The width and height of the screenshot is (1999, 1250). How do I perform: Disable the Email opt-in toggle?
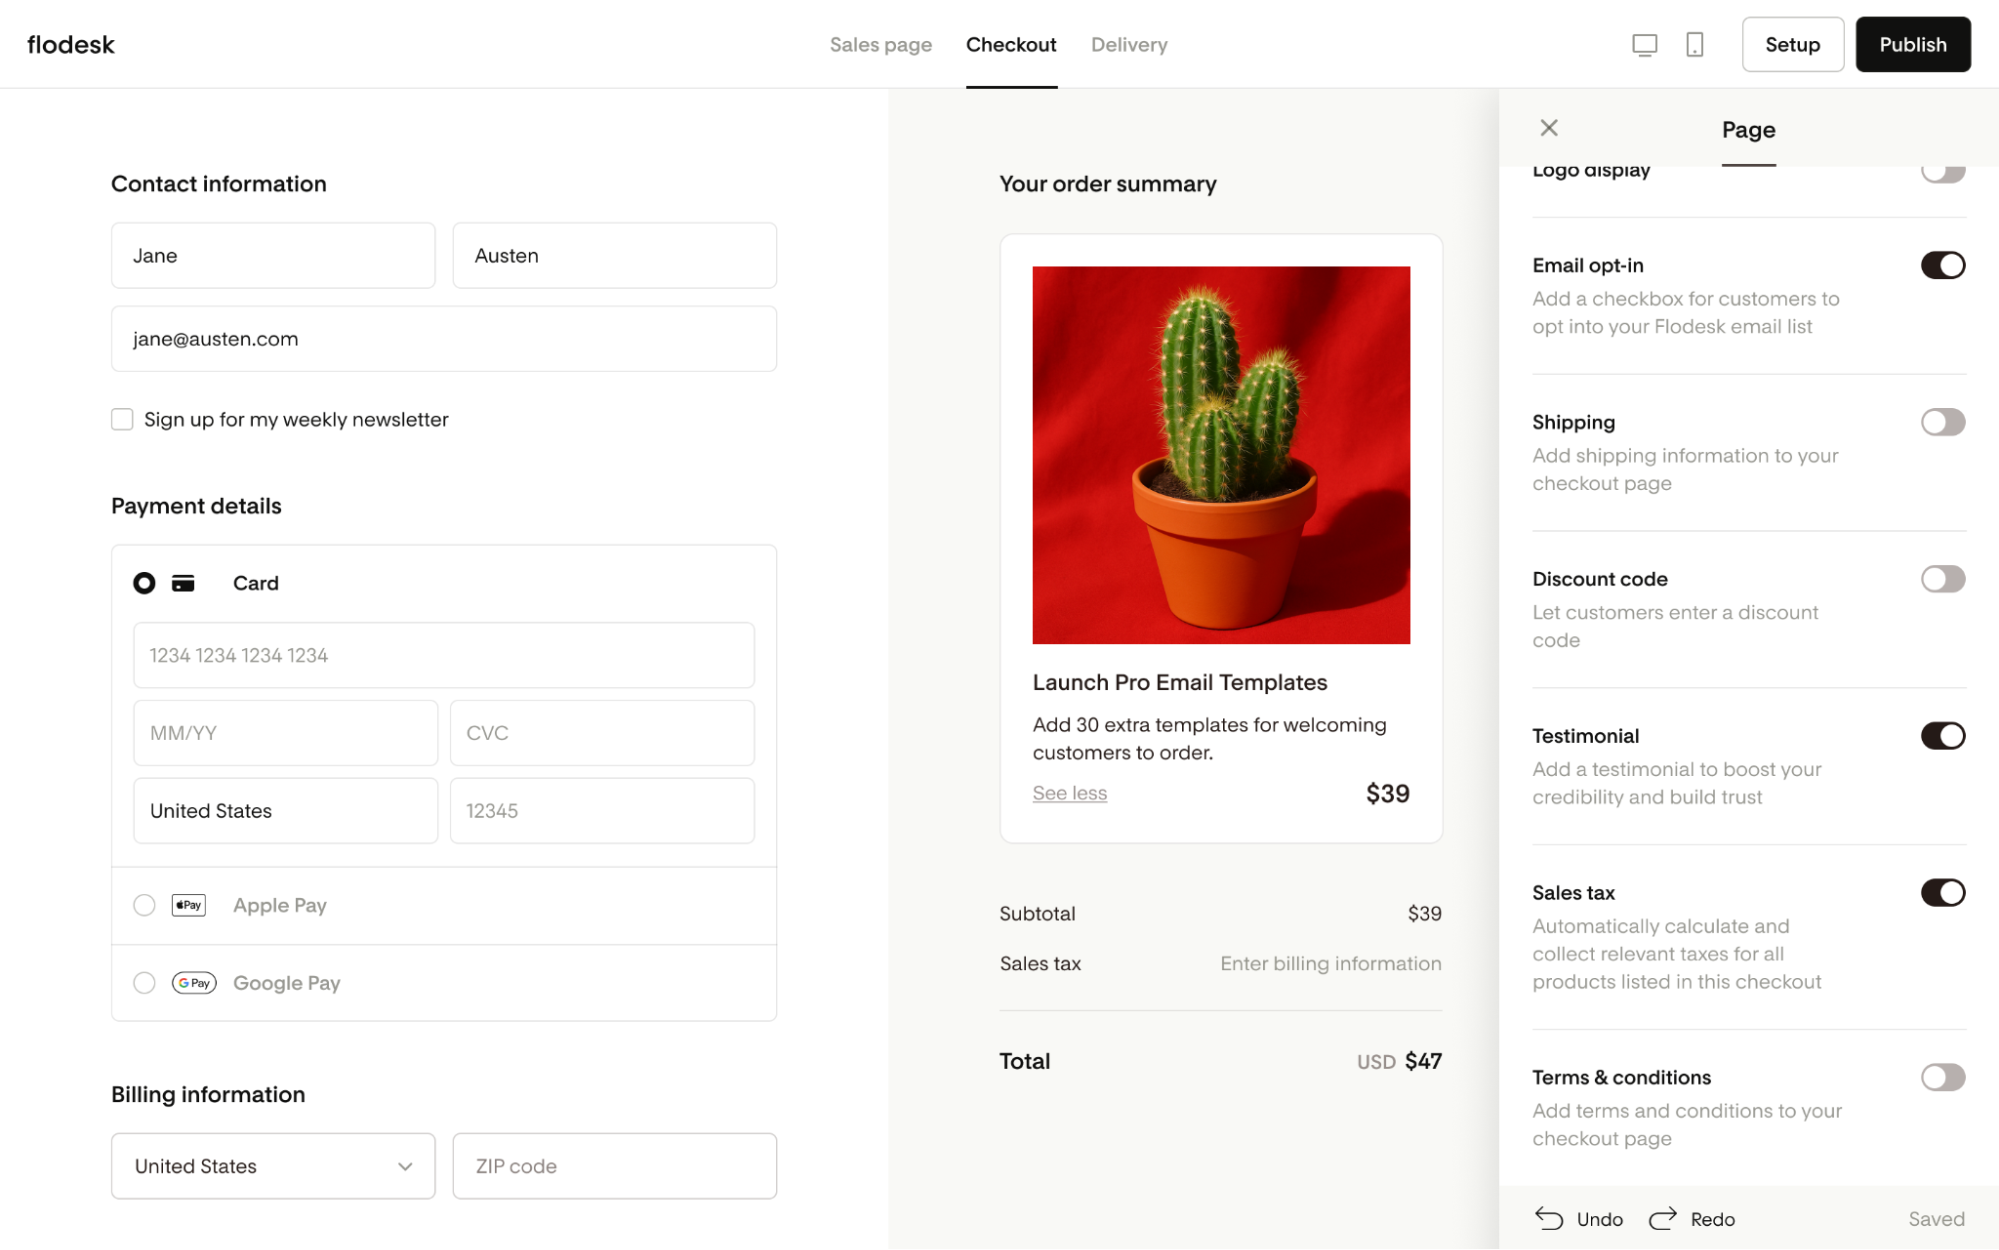1942,265
